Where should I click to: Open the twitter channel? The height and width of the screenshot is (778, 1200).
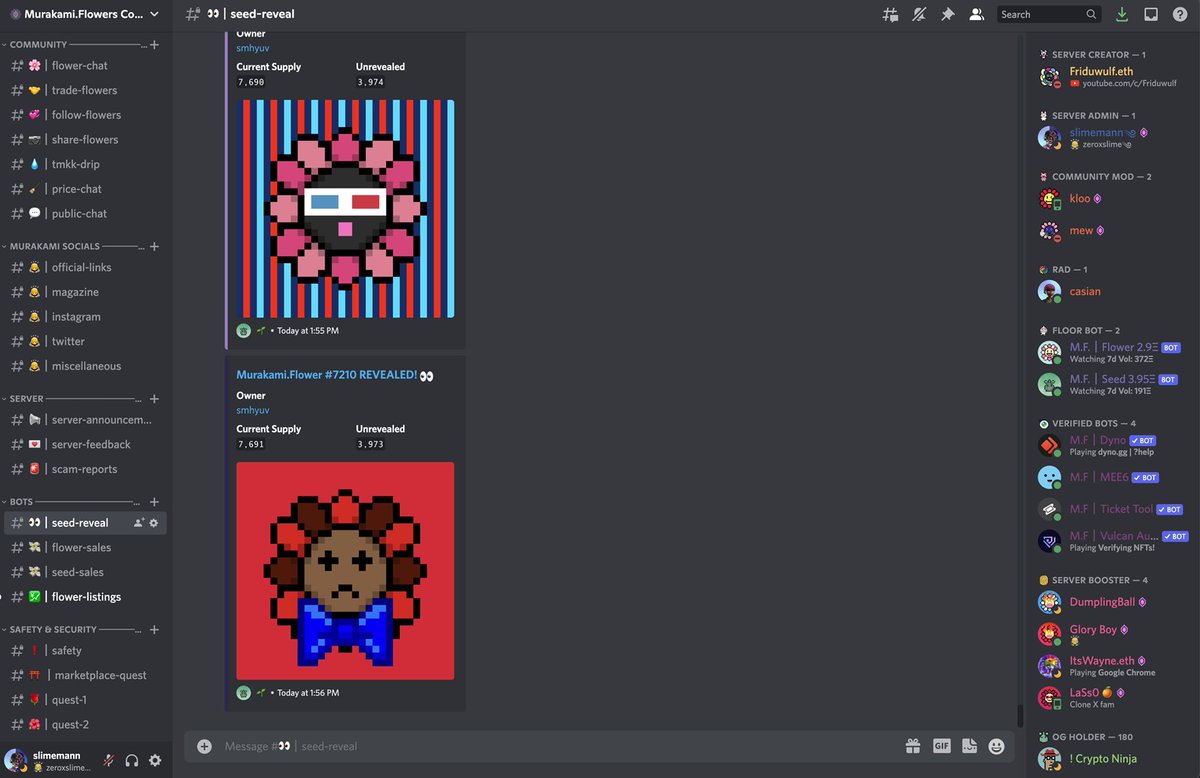[x=86, y=342]
